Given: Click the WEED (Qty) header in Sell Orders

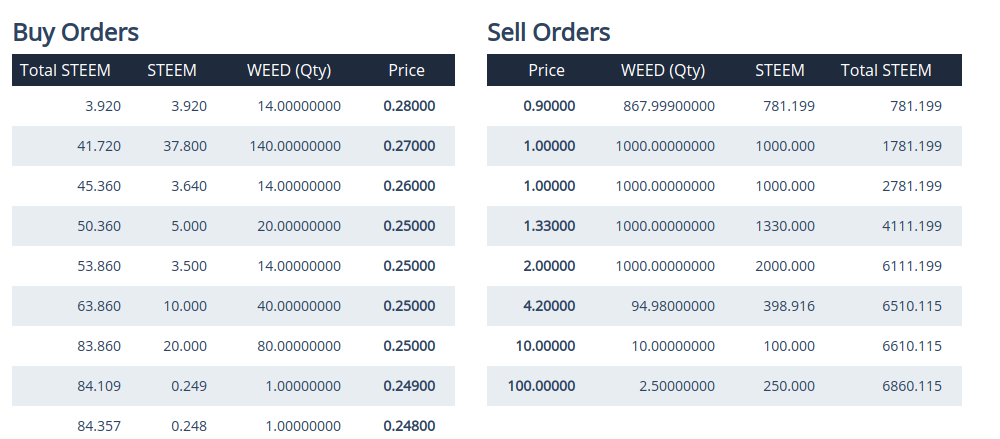Looking at the screenshot, I should [663, 70].
